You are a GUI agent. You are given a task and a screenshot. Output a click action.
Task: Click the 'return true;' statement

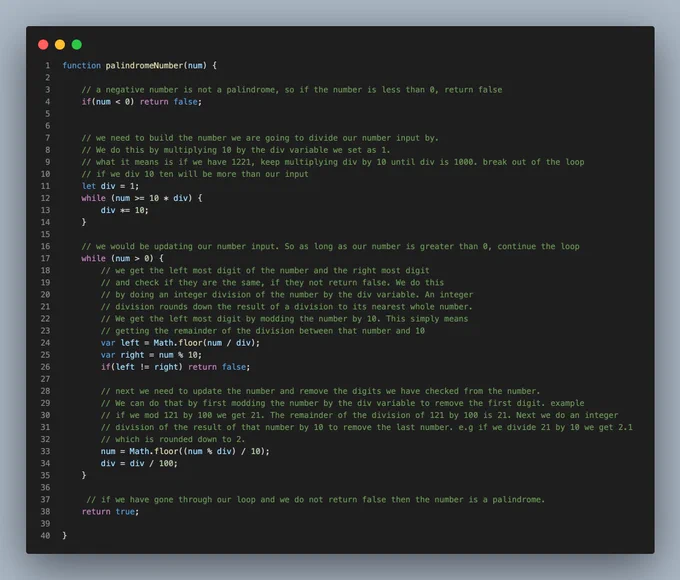111,512
